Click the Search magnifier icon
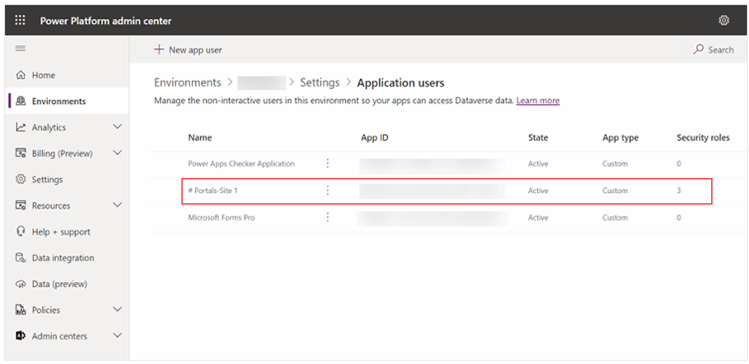 click(x=698, y=49)
